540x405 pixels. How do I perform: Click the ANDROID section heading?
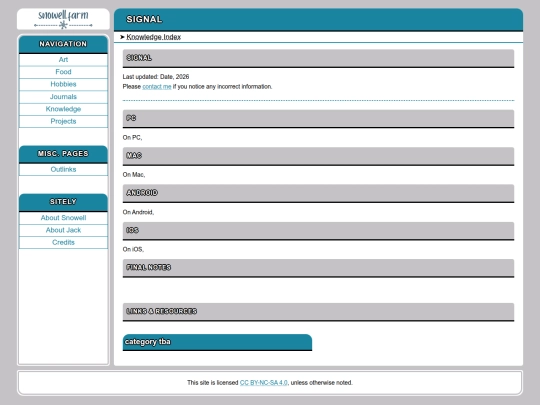(318, 193)
